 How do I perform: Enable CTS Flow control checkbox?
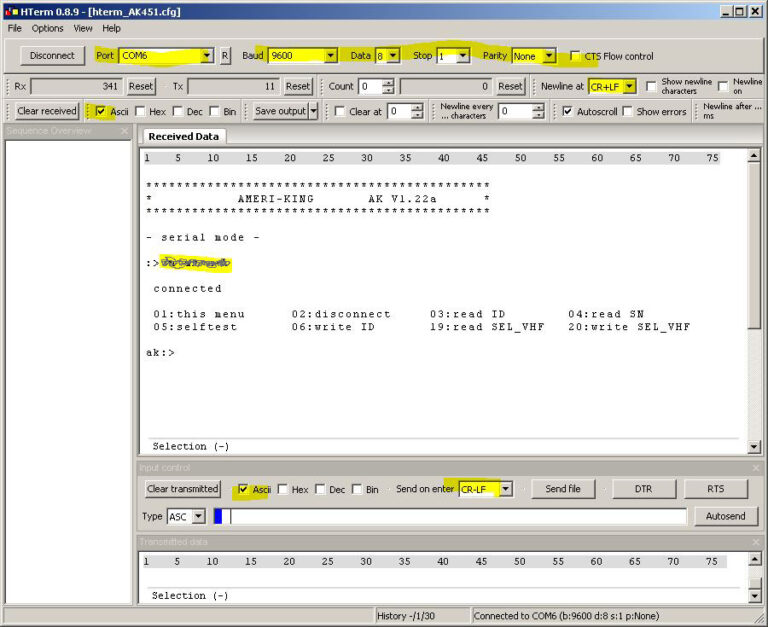coord(576,56)
